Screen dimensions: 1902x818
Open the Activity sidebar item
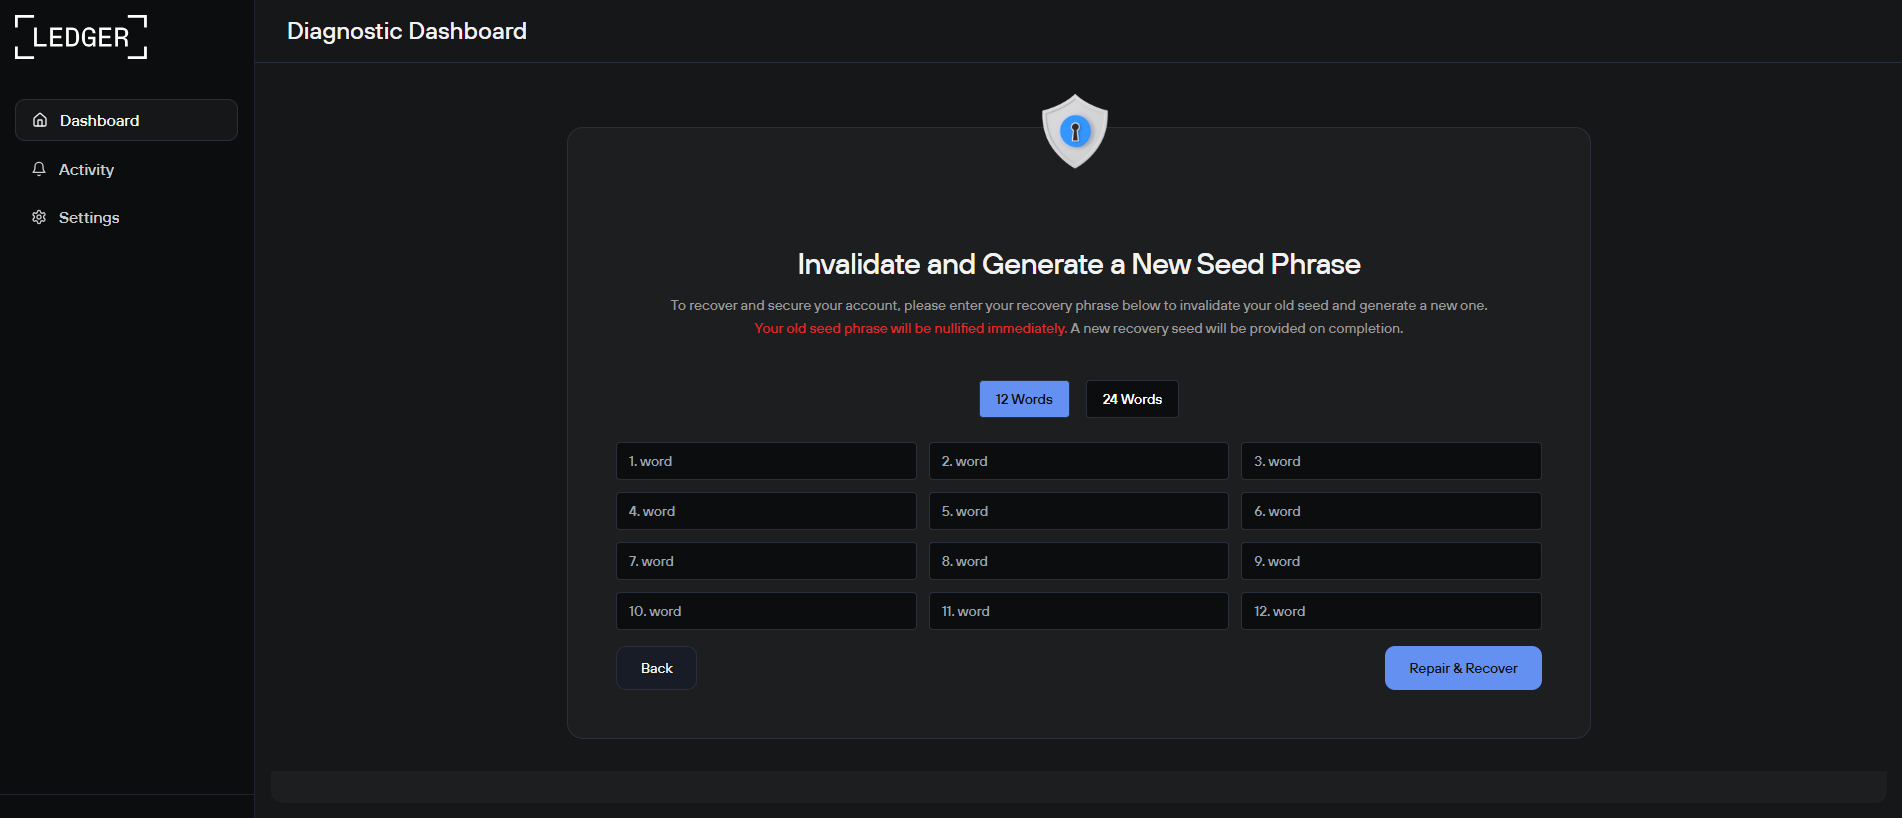[x=126, y=169]
